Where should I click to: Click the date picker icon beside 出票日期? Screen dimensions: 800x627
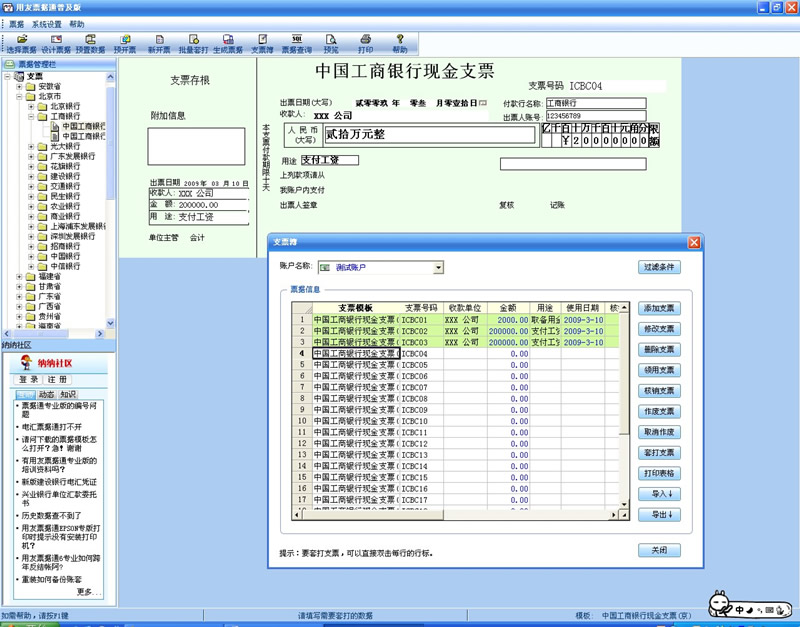[483, 103]
